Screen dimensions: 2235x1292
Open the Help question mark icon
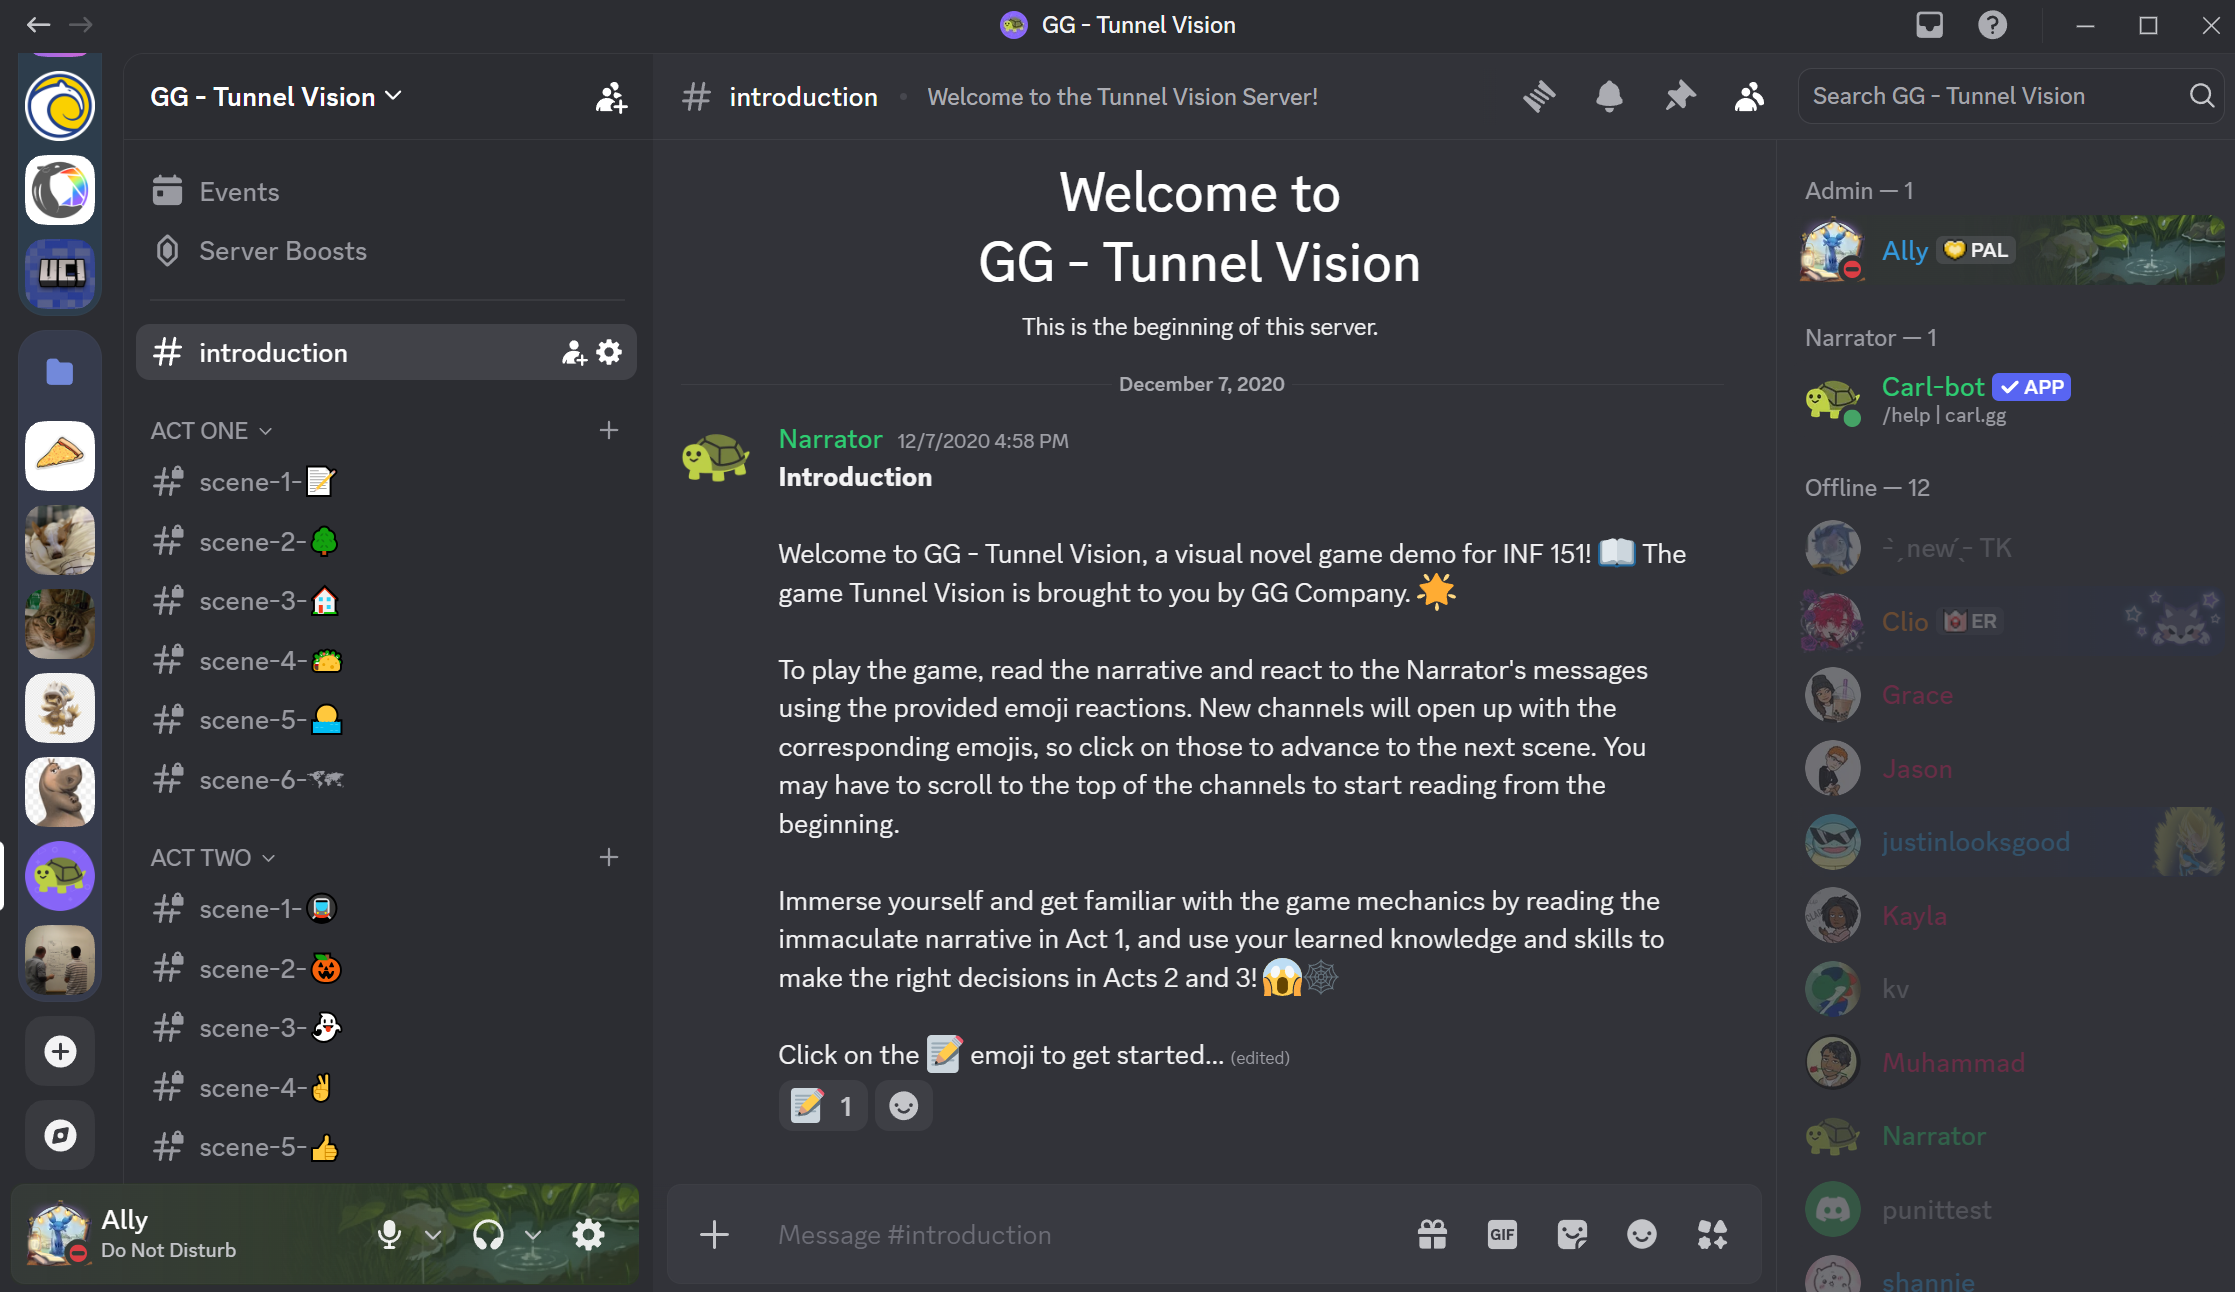click(x=1992, y=25)
